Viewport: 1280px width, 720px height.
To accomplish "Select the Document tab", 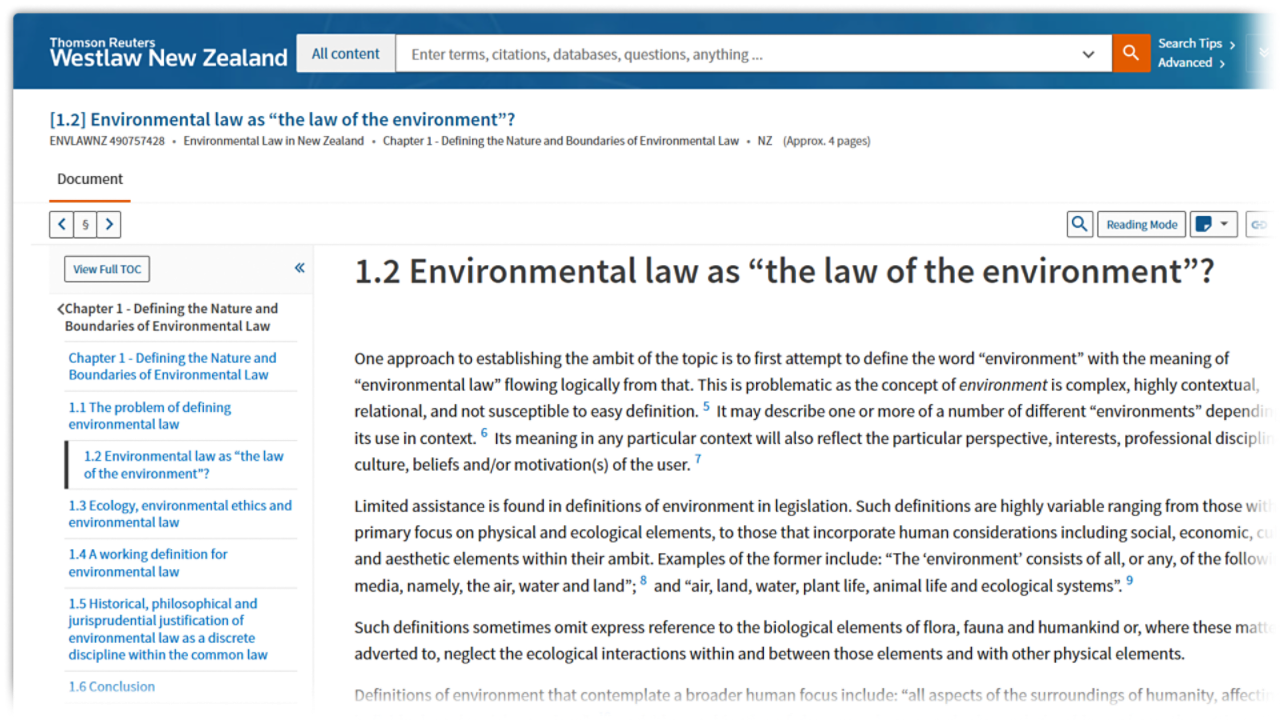I will 90,179.
